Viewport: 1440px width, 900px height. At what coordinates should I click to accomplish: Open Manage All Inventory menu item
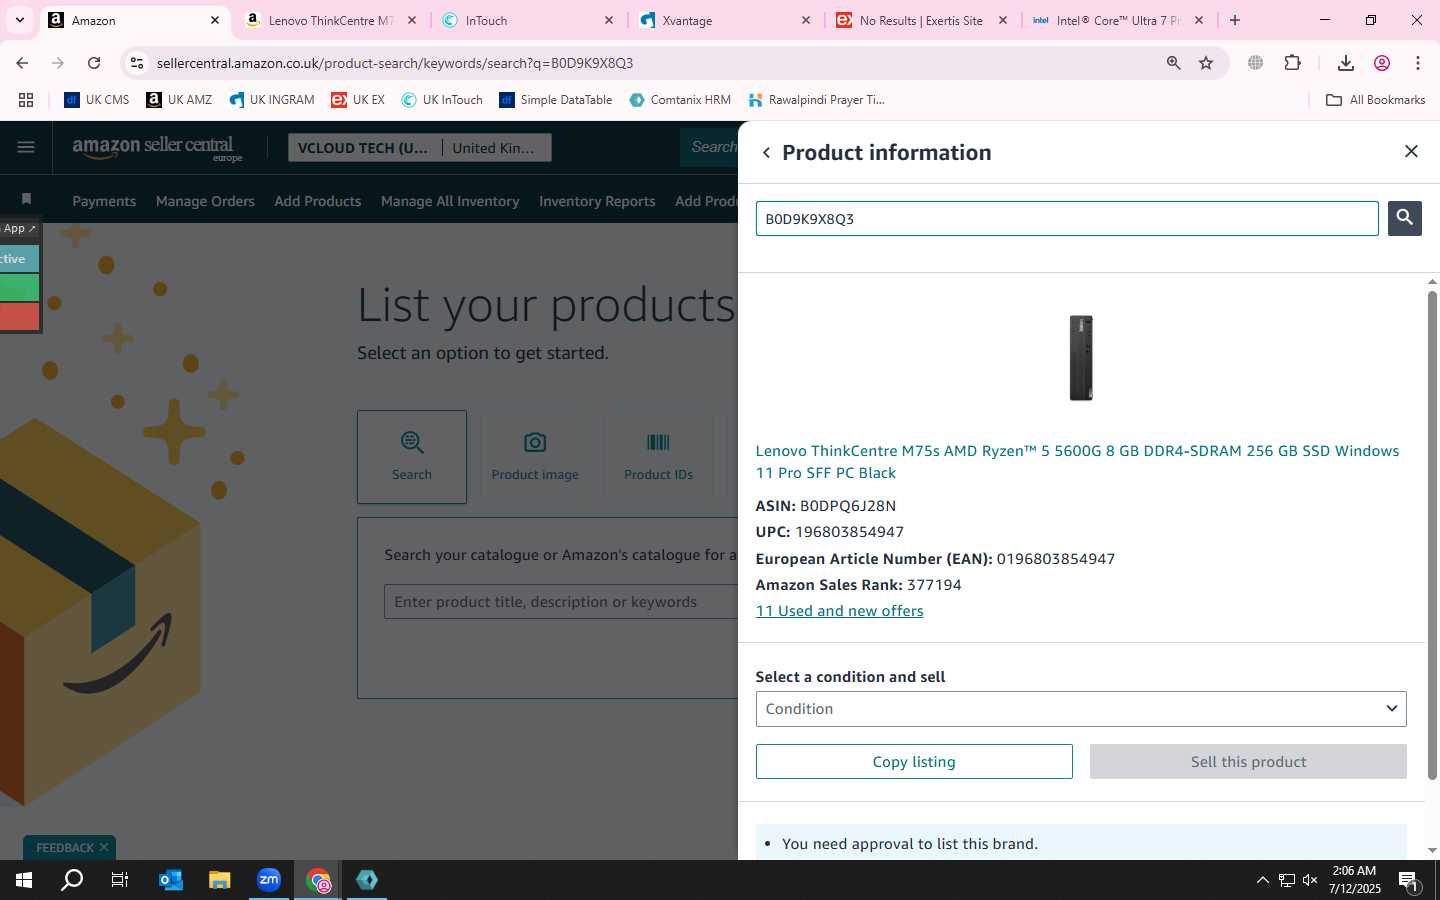point(450,201)
